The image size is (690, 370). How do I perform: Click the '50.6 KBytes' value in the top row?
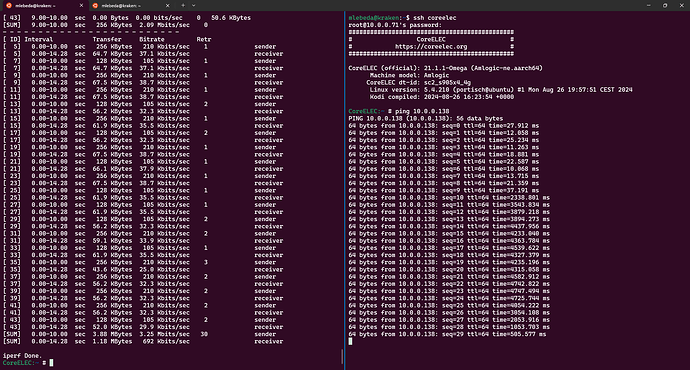(231, 18)
